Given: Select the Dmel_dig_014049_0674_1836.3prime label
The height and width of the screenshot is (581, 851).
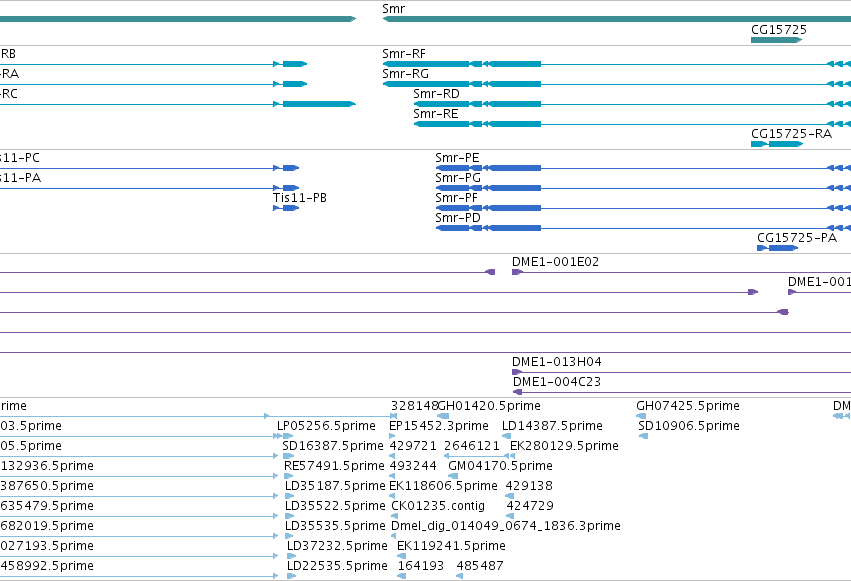Looking at the screenshot, I should (x=506, y=526).
